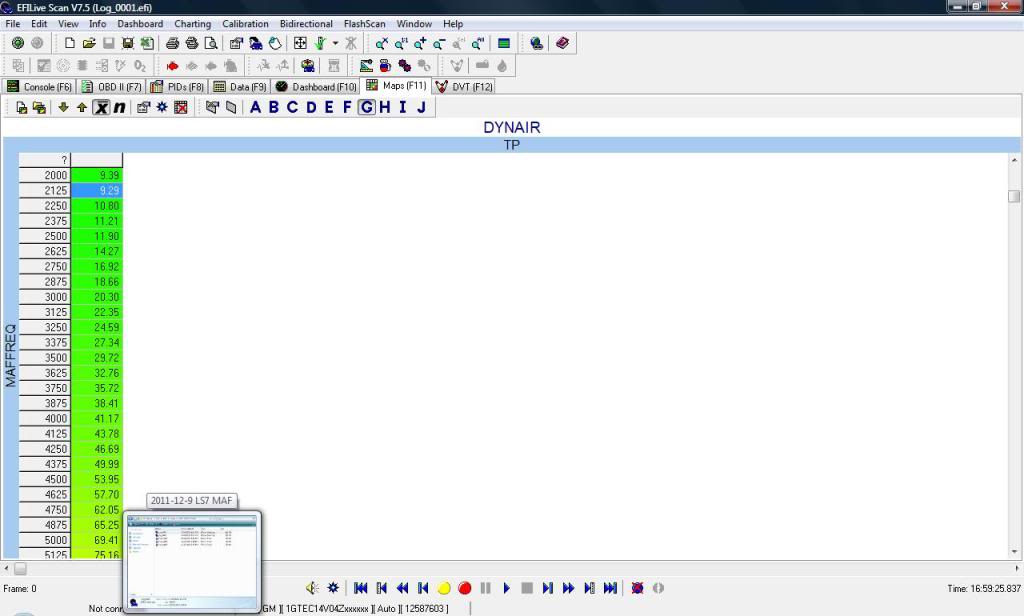The width and height of the screenshot is (1024, 616).
Task: Click the highlighted 9.29 cell
Action: (x=97, y=191)
